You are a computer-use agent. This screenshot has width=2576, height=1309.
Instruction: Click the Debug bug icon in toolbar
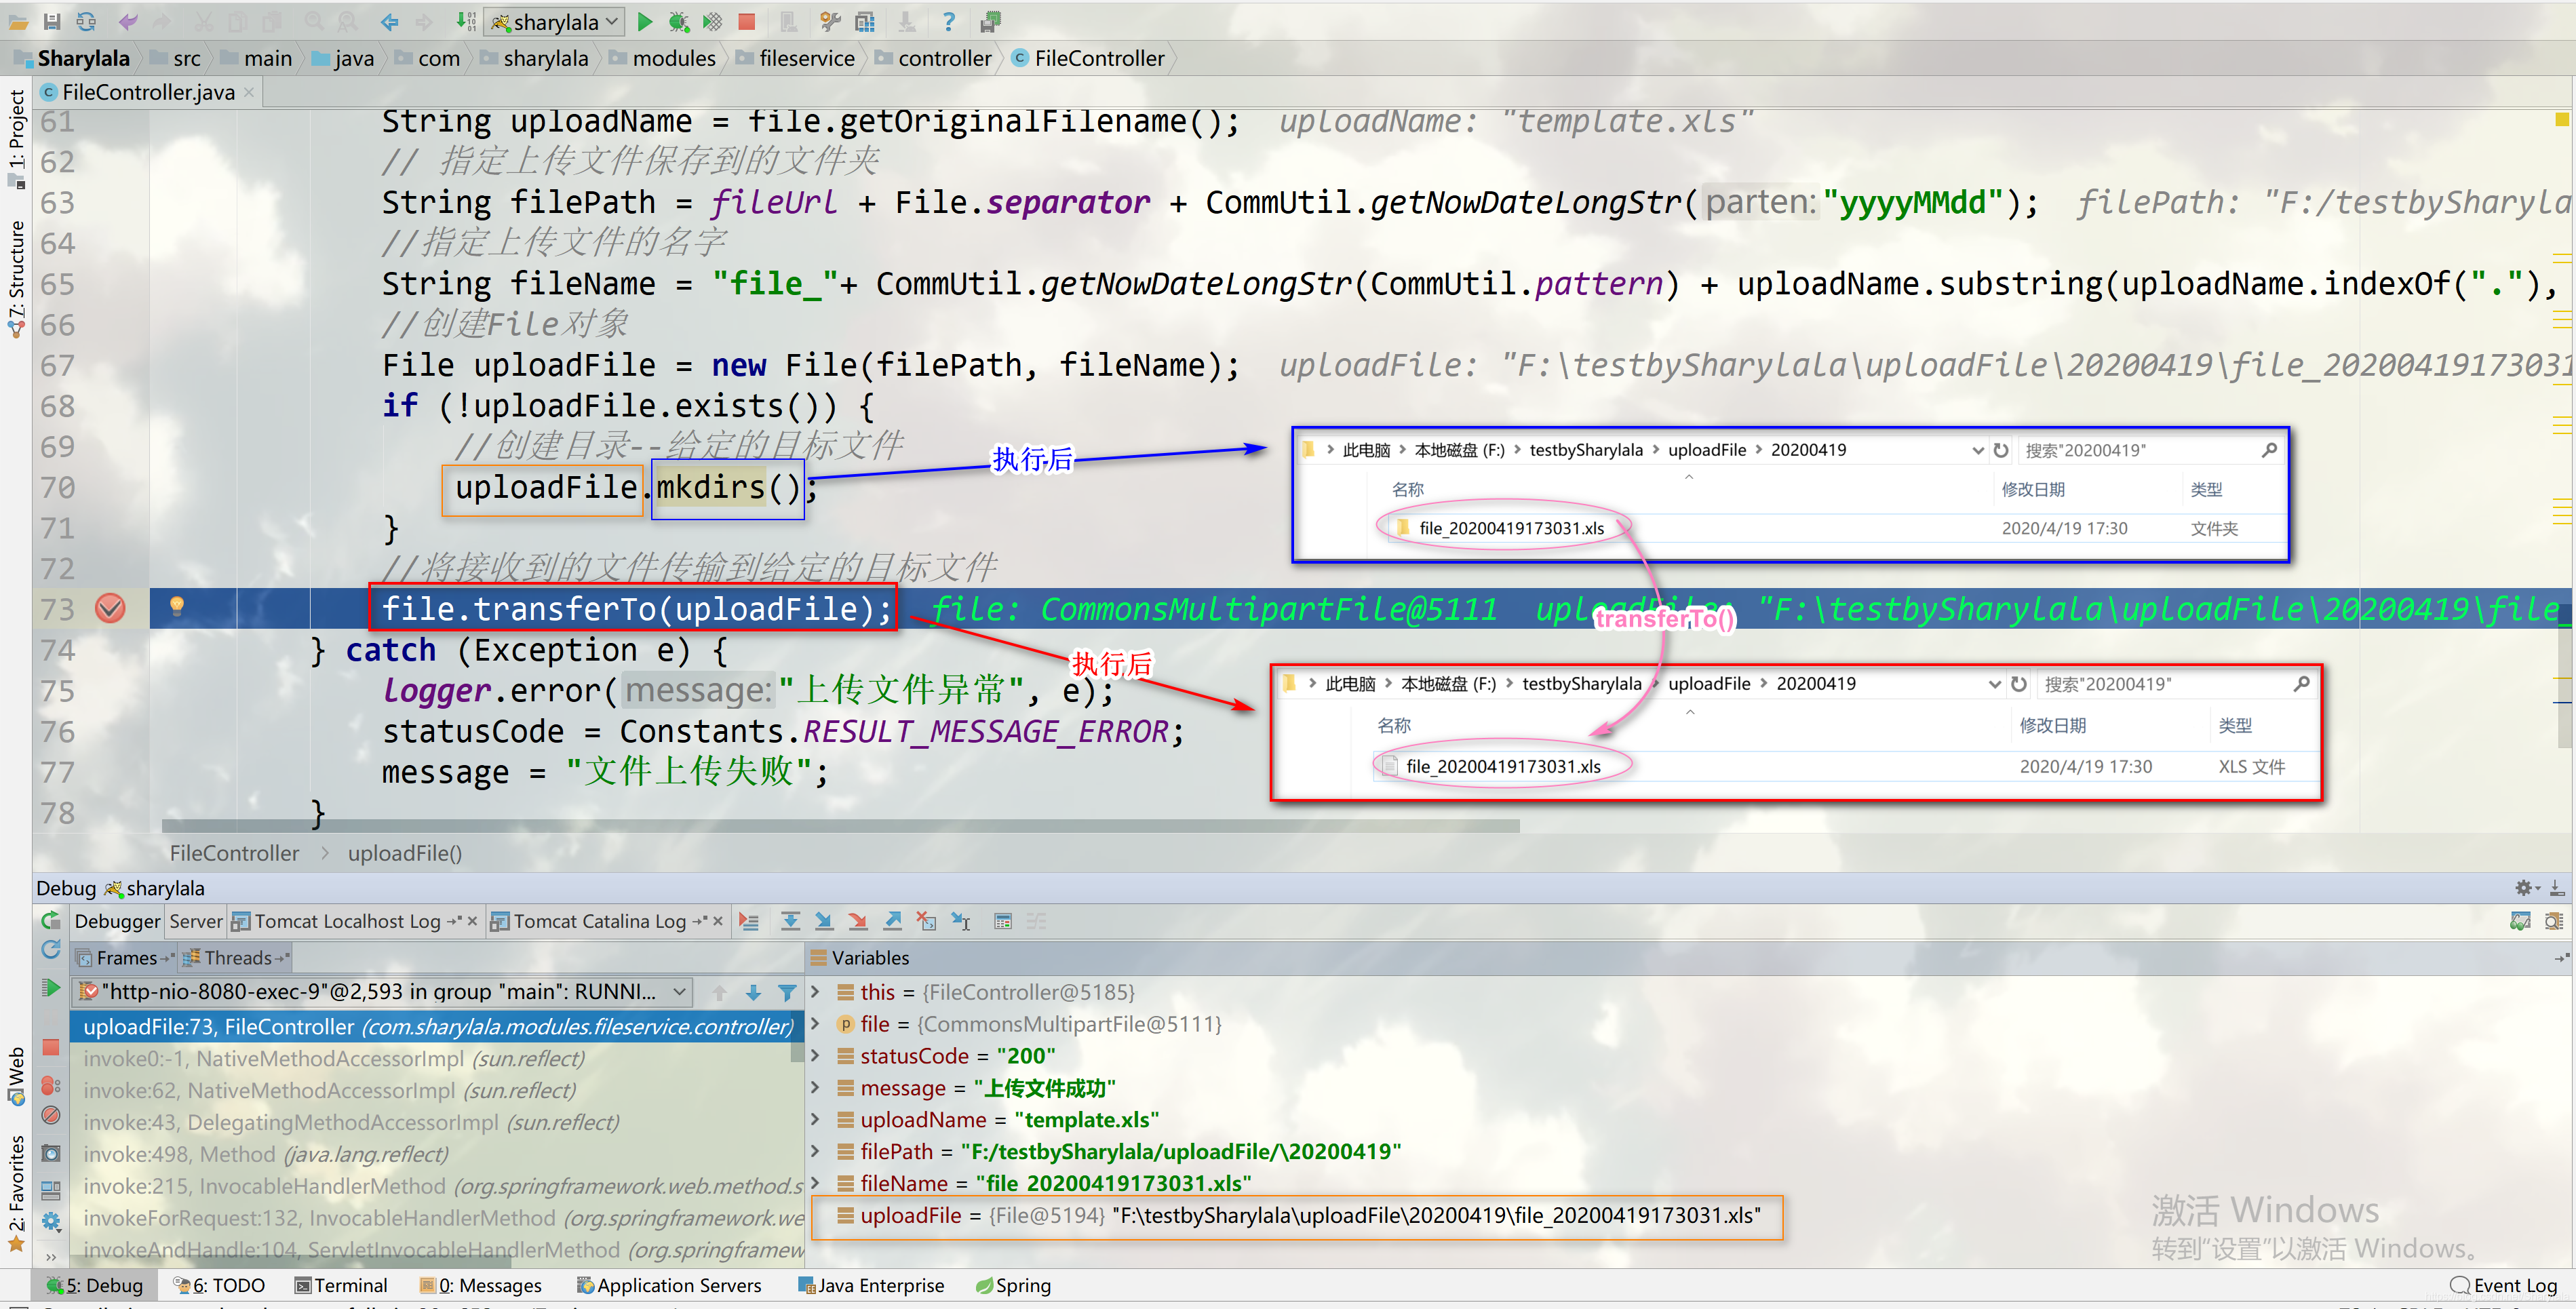pos(679,21)
